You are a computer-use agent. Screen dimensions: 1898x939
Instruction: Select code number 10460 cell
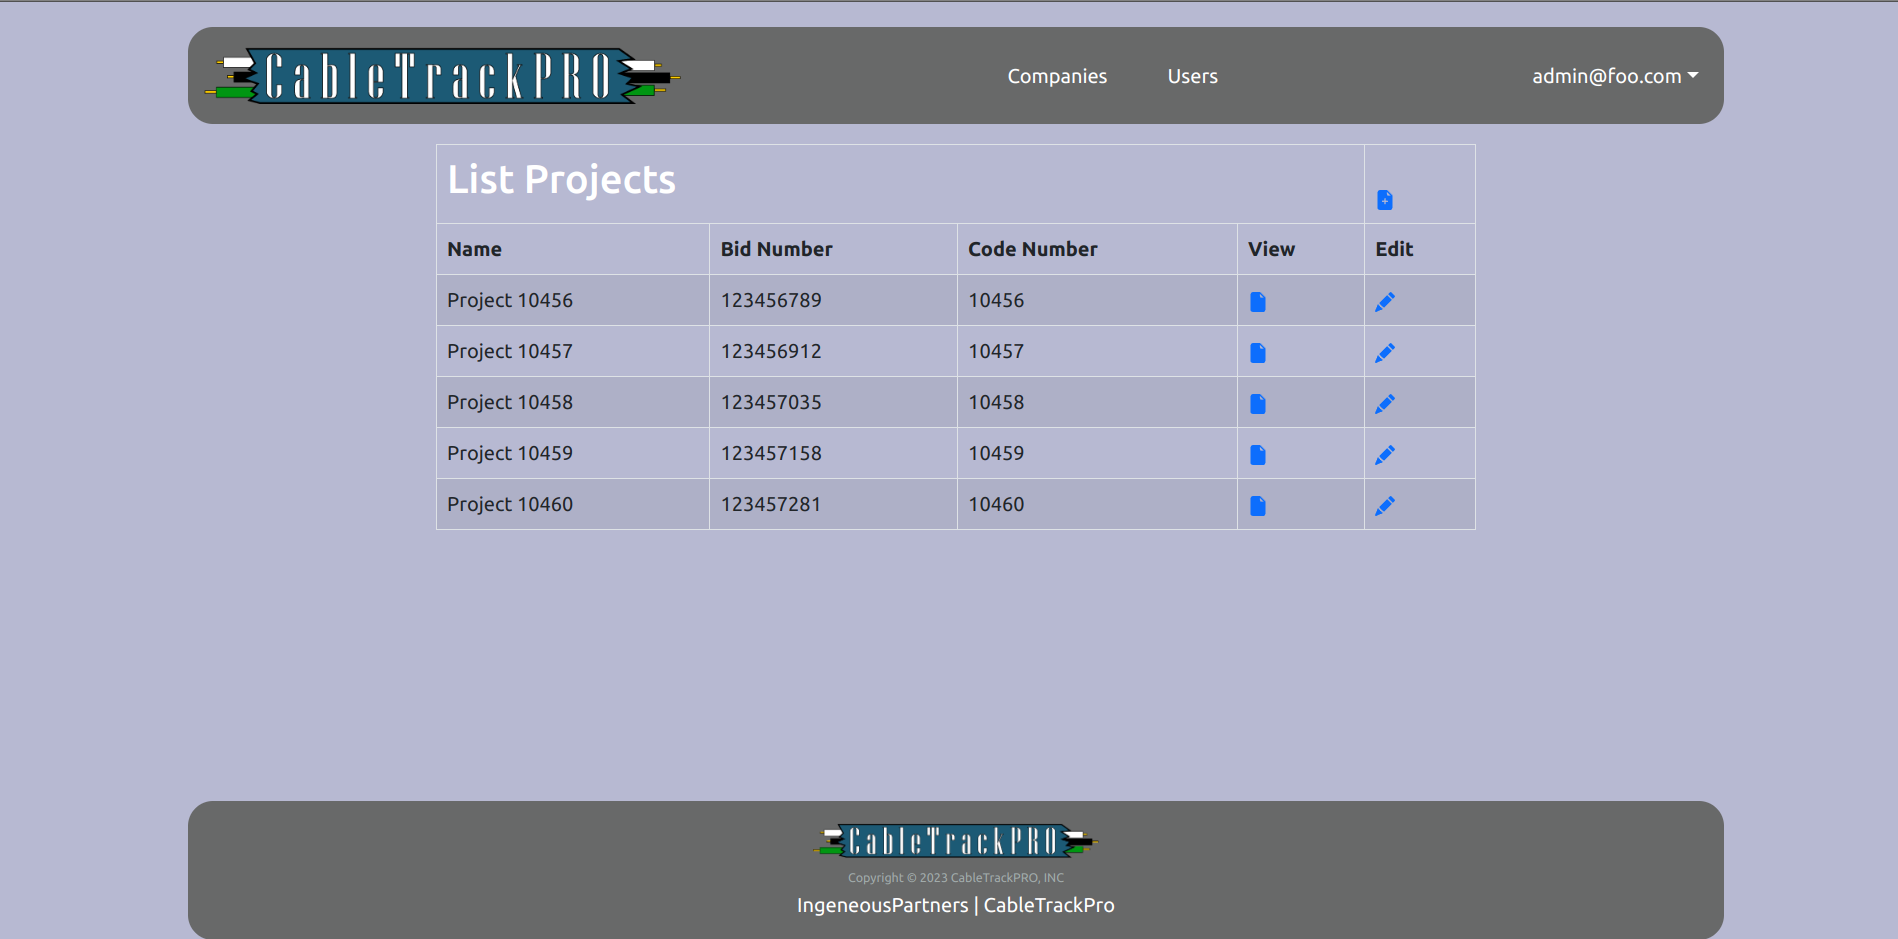pyautogui.click(x=1097, y=504)
